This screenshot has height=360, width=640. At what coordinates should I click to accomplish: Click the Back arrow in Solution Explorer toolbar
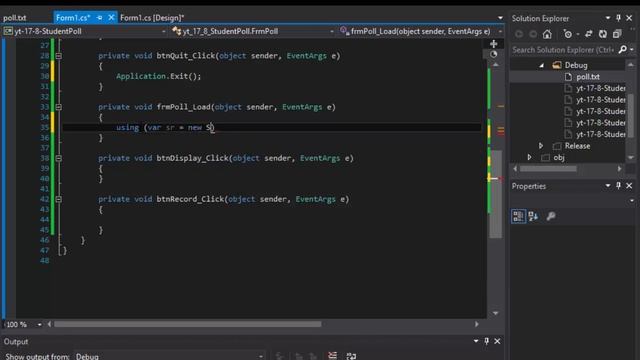click(519, 34)
